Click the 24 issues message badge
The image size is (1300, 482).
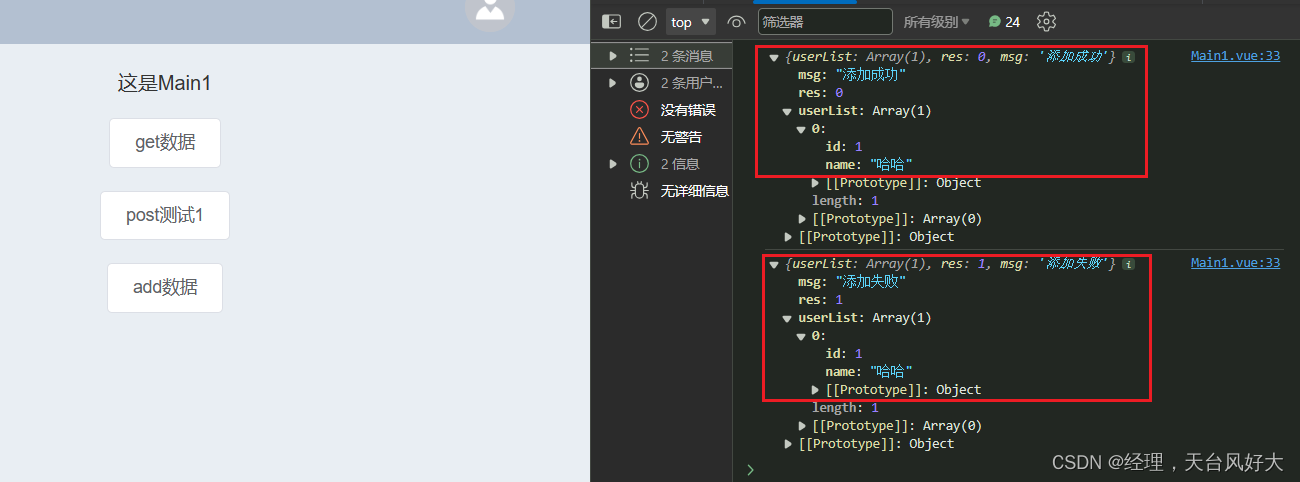point(1004,21)
